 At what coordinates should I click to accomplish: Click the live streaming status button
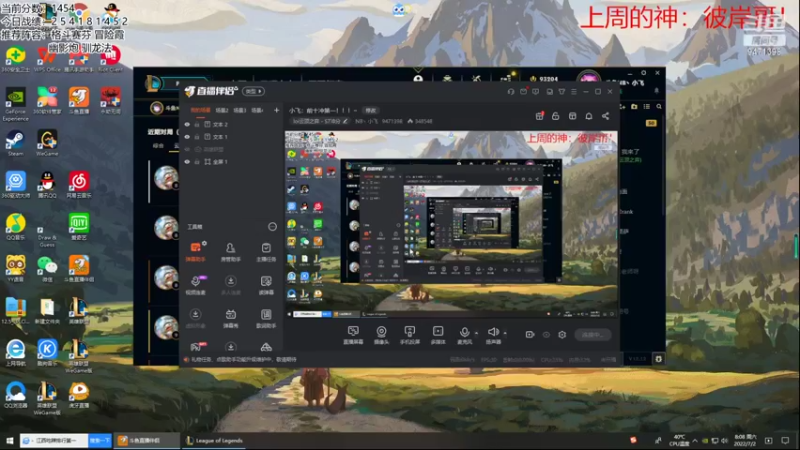point(592,335)
